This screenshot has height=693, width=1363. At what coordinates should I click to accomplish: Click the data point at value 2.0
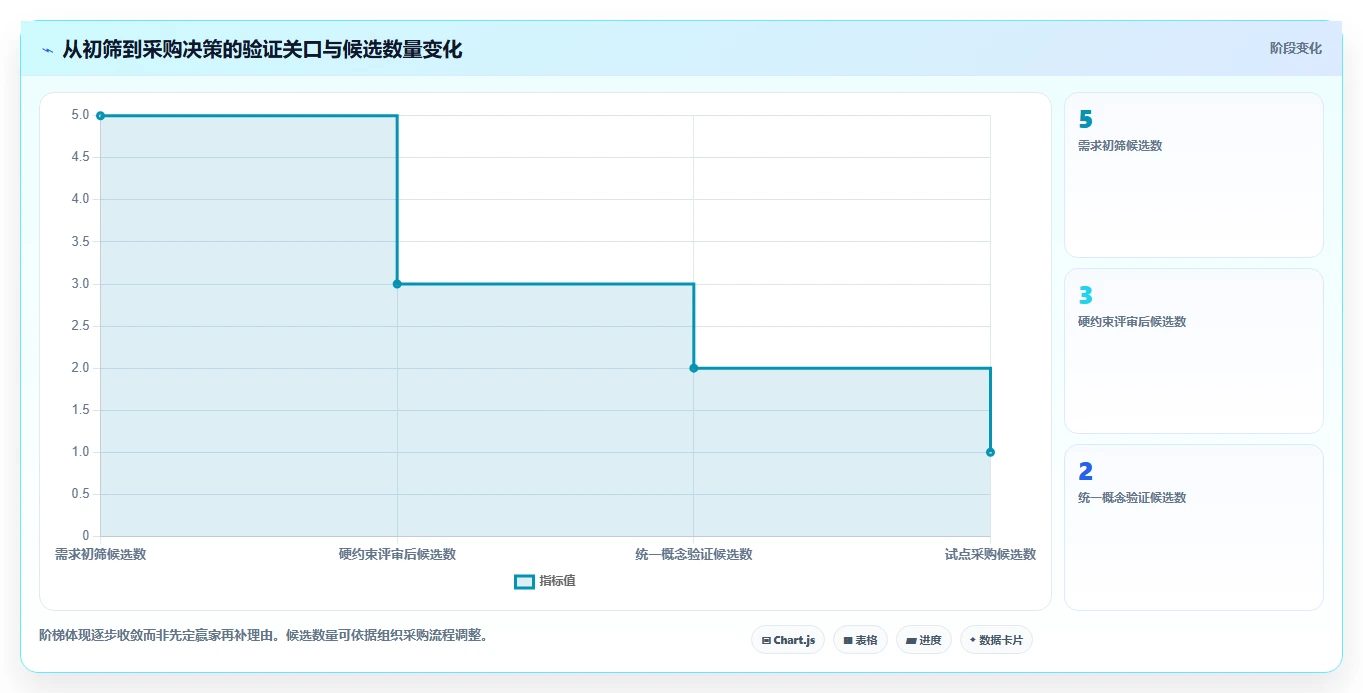[694, 368]
